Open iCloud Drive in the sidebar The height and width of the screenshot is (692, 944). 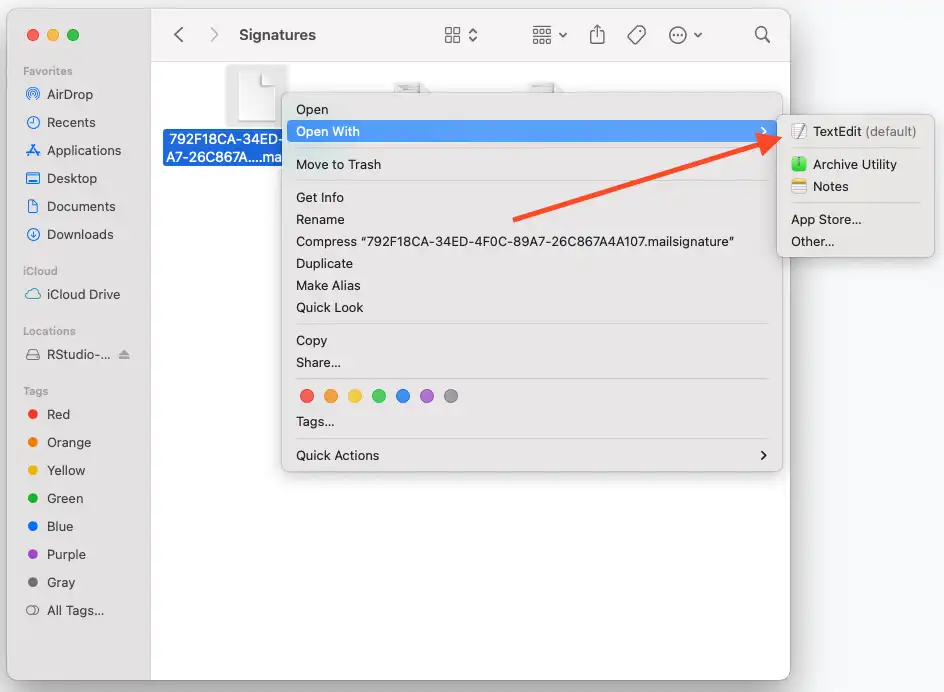83,294
